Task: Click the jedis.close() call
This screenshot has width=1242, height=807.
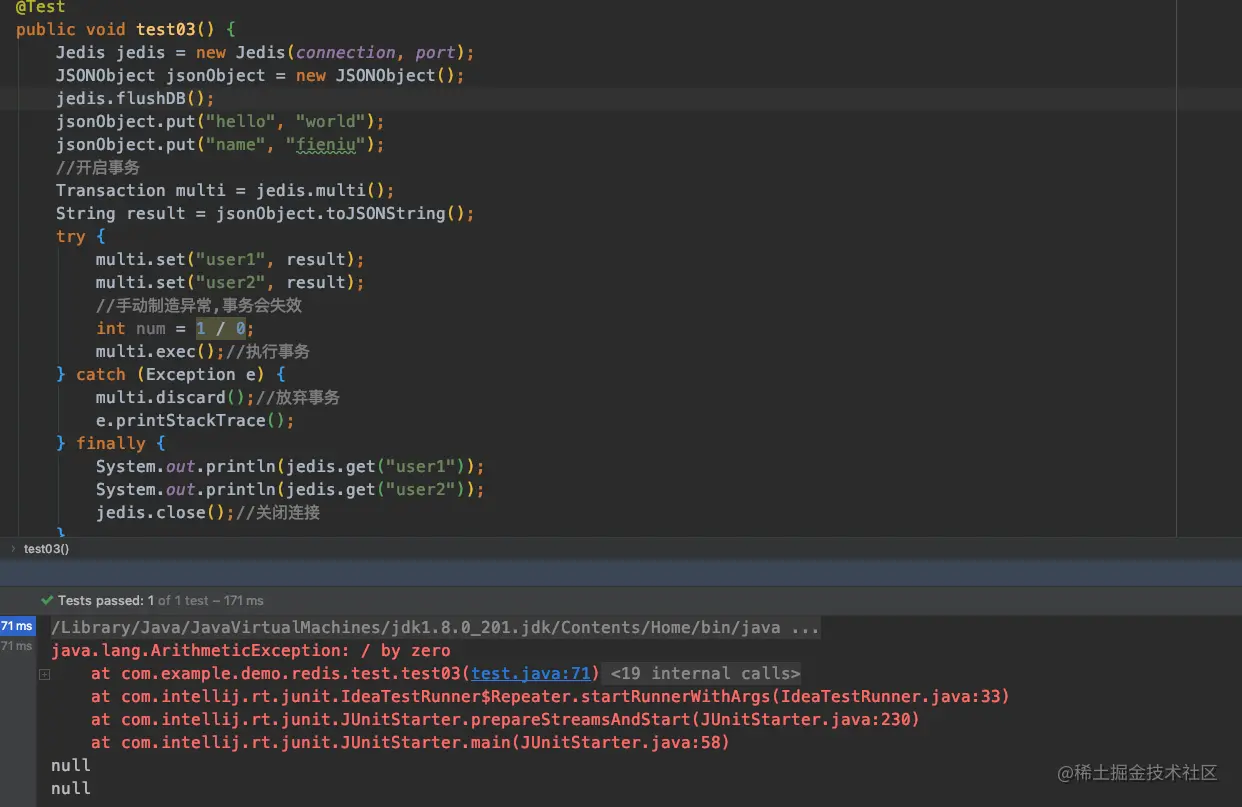Action: [x=165, y=512]
